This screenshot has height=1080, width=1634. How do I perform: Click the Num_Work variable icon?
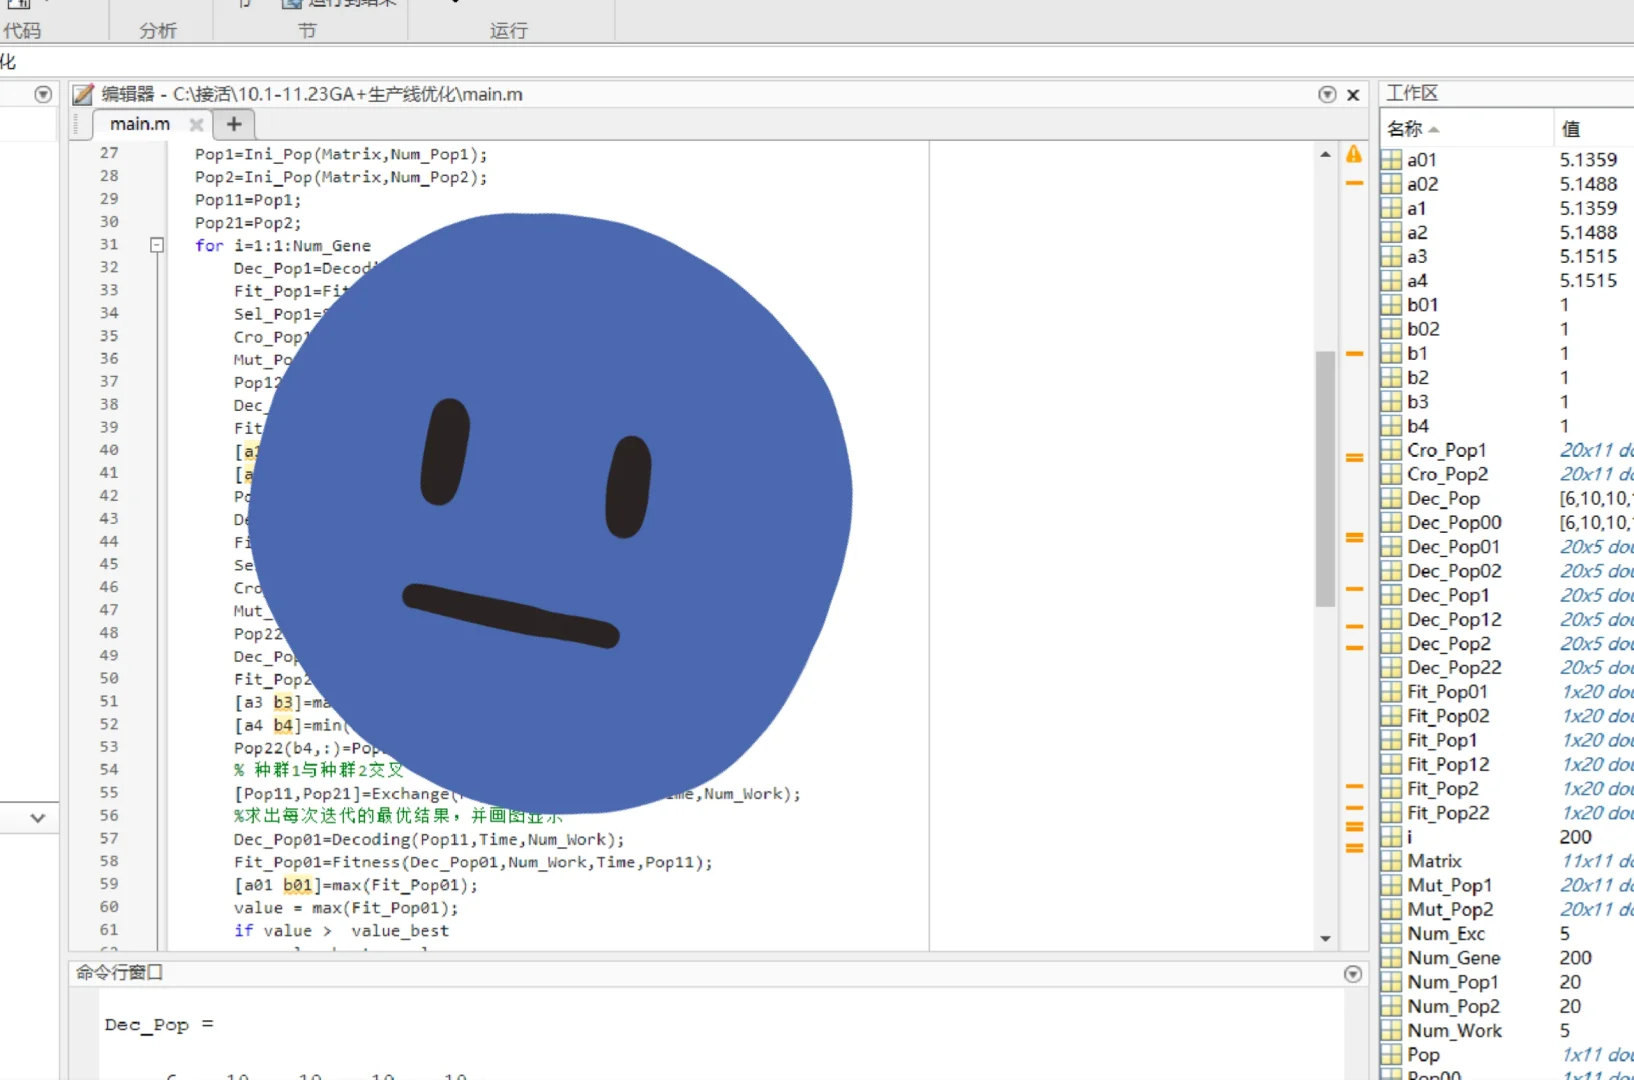(1391, 1030)
